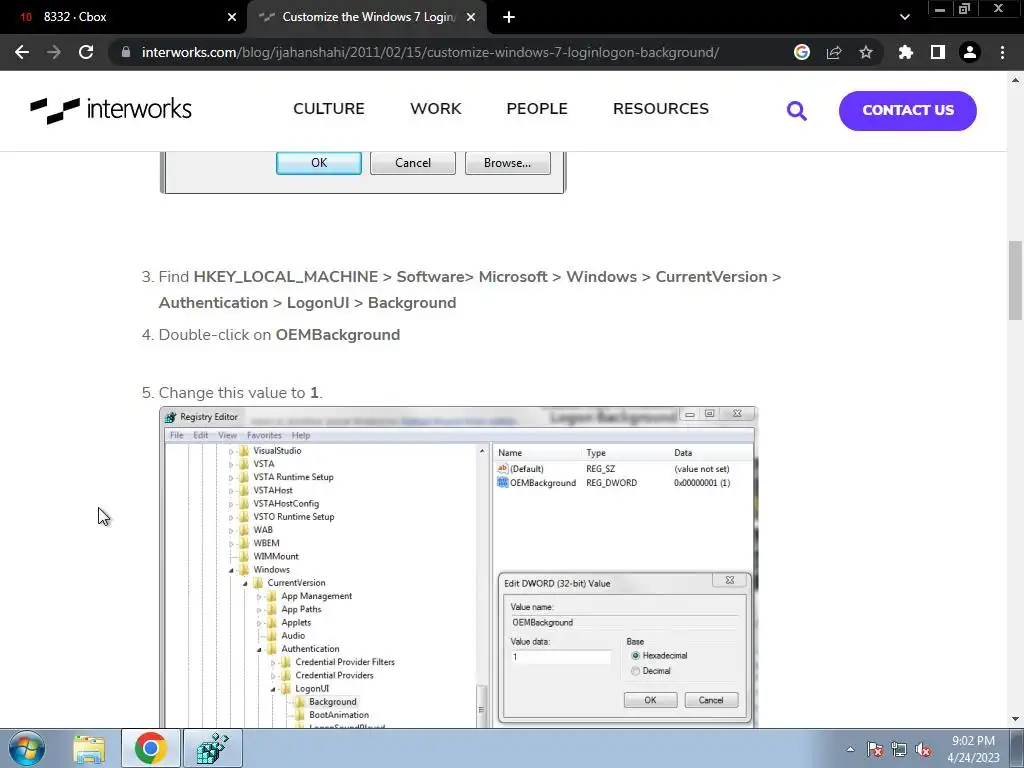Expand the VisualStudio registry key
The height and width of the screenshot is (768, 1024).
point(231,451)
